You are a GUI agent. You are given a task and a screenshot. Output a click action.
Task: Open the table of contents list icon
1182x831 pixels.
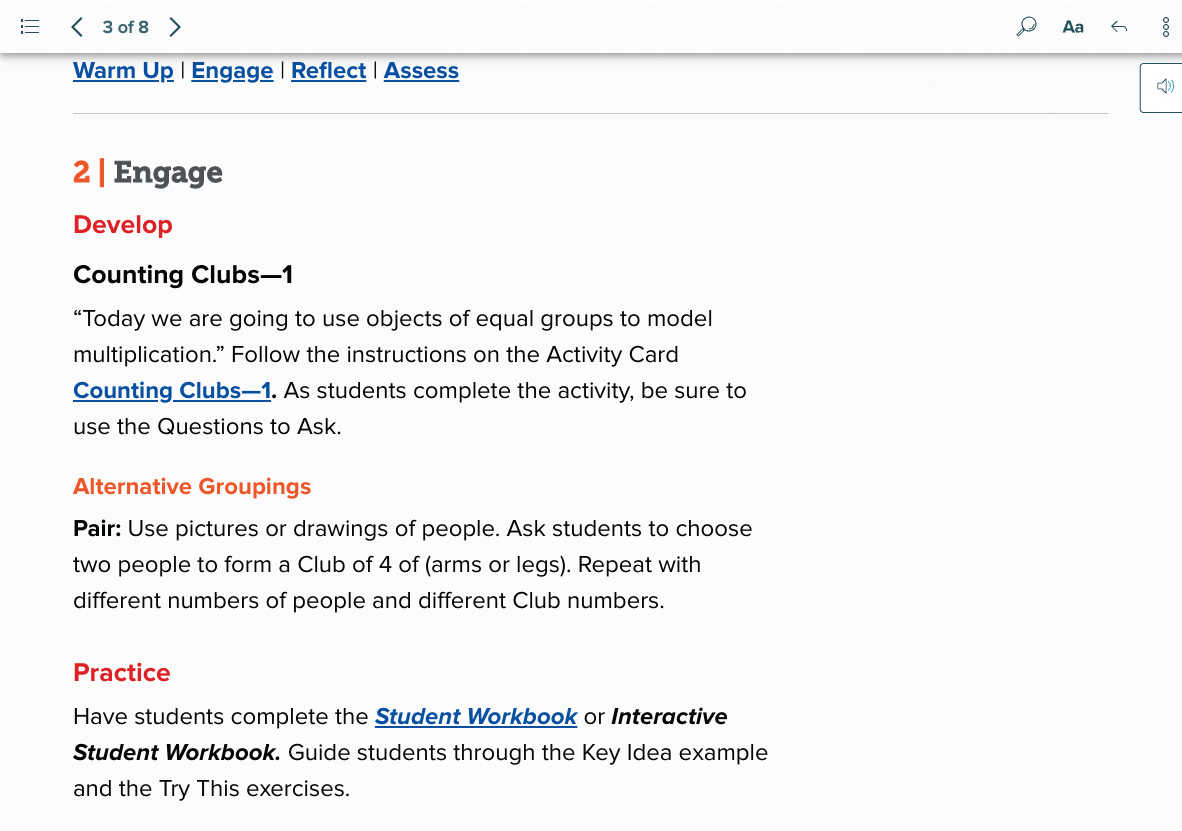click(x=29, y=27)
